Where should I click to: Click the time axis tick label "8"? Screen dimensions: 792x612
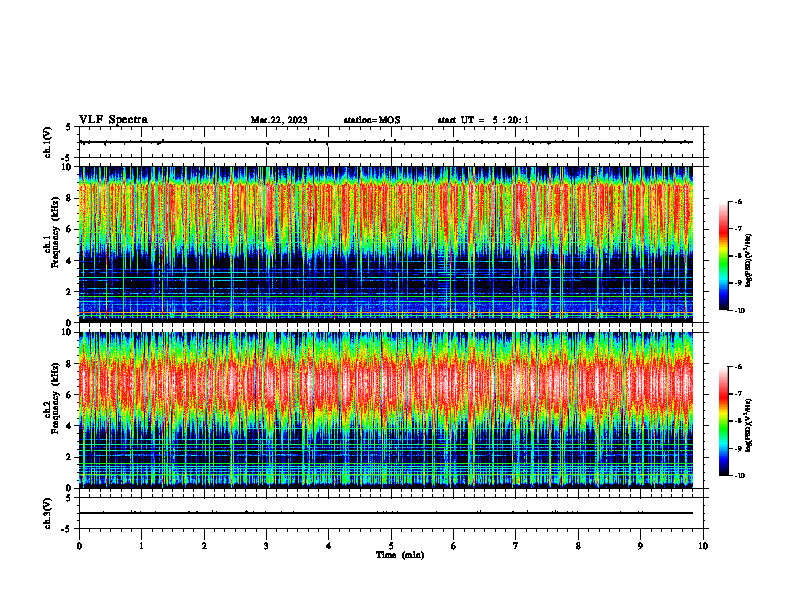578,546
